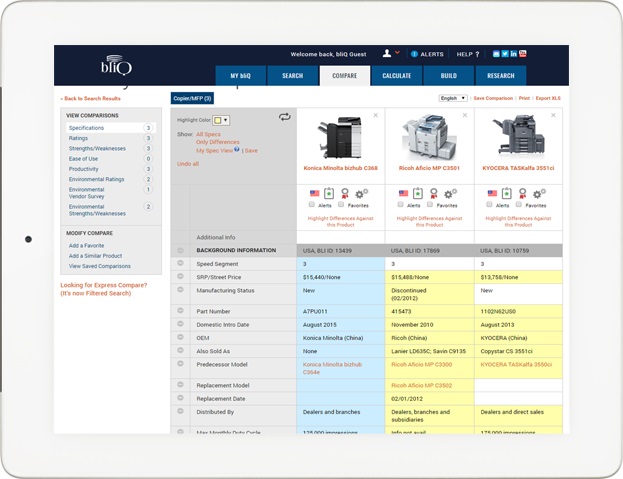Click gears icon under Ricoh Aficio
The image size is (623, 479).
point(450,193)
